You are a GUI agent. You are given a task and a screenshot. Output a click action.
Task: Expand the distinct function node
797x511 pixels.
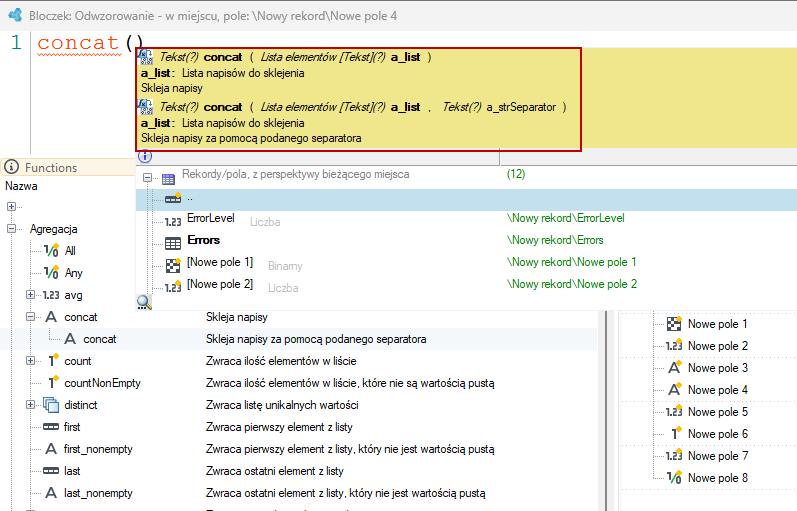[x=30, y=405]
